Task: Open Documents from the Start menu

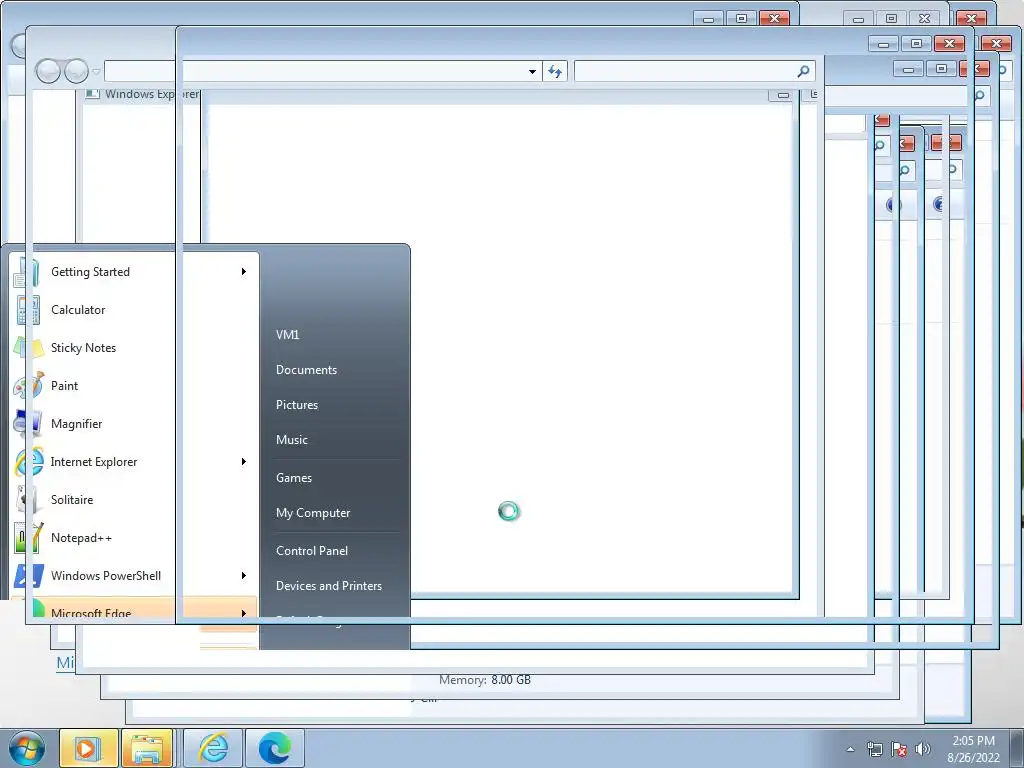Action: pos(306,370)
